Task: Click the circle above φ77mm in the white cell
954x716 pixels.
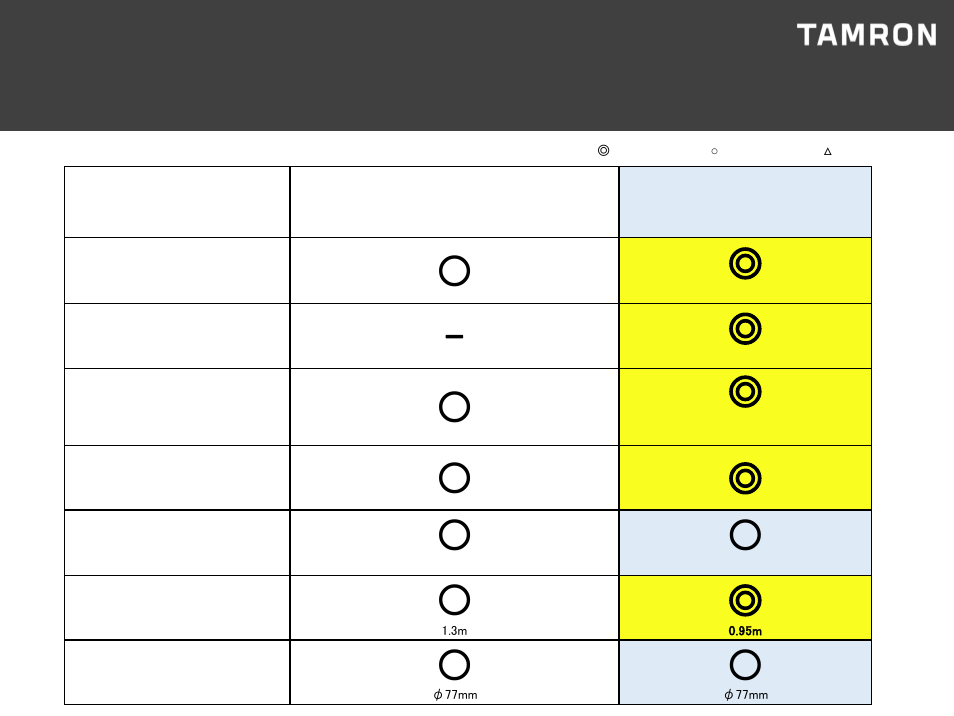Action: click(454, 665)
